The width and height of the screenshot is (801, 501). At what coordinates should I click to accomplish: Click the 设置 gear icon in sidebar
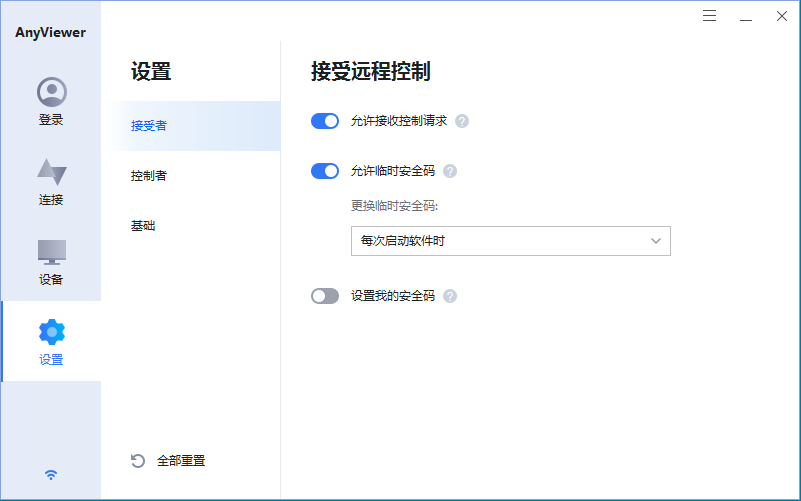[x=51, y=332]
